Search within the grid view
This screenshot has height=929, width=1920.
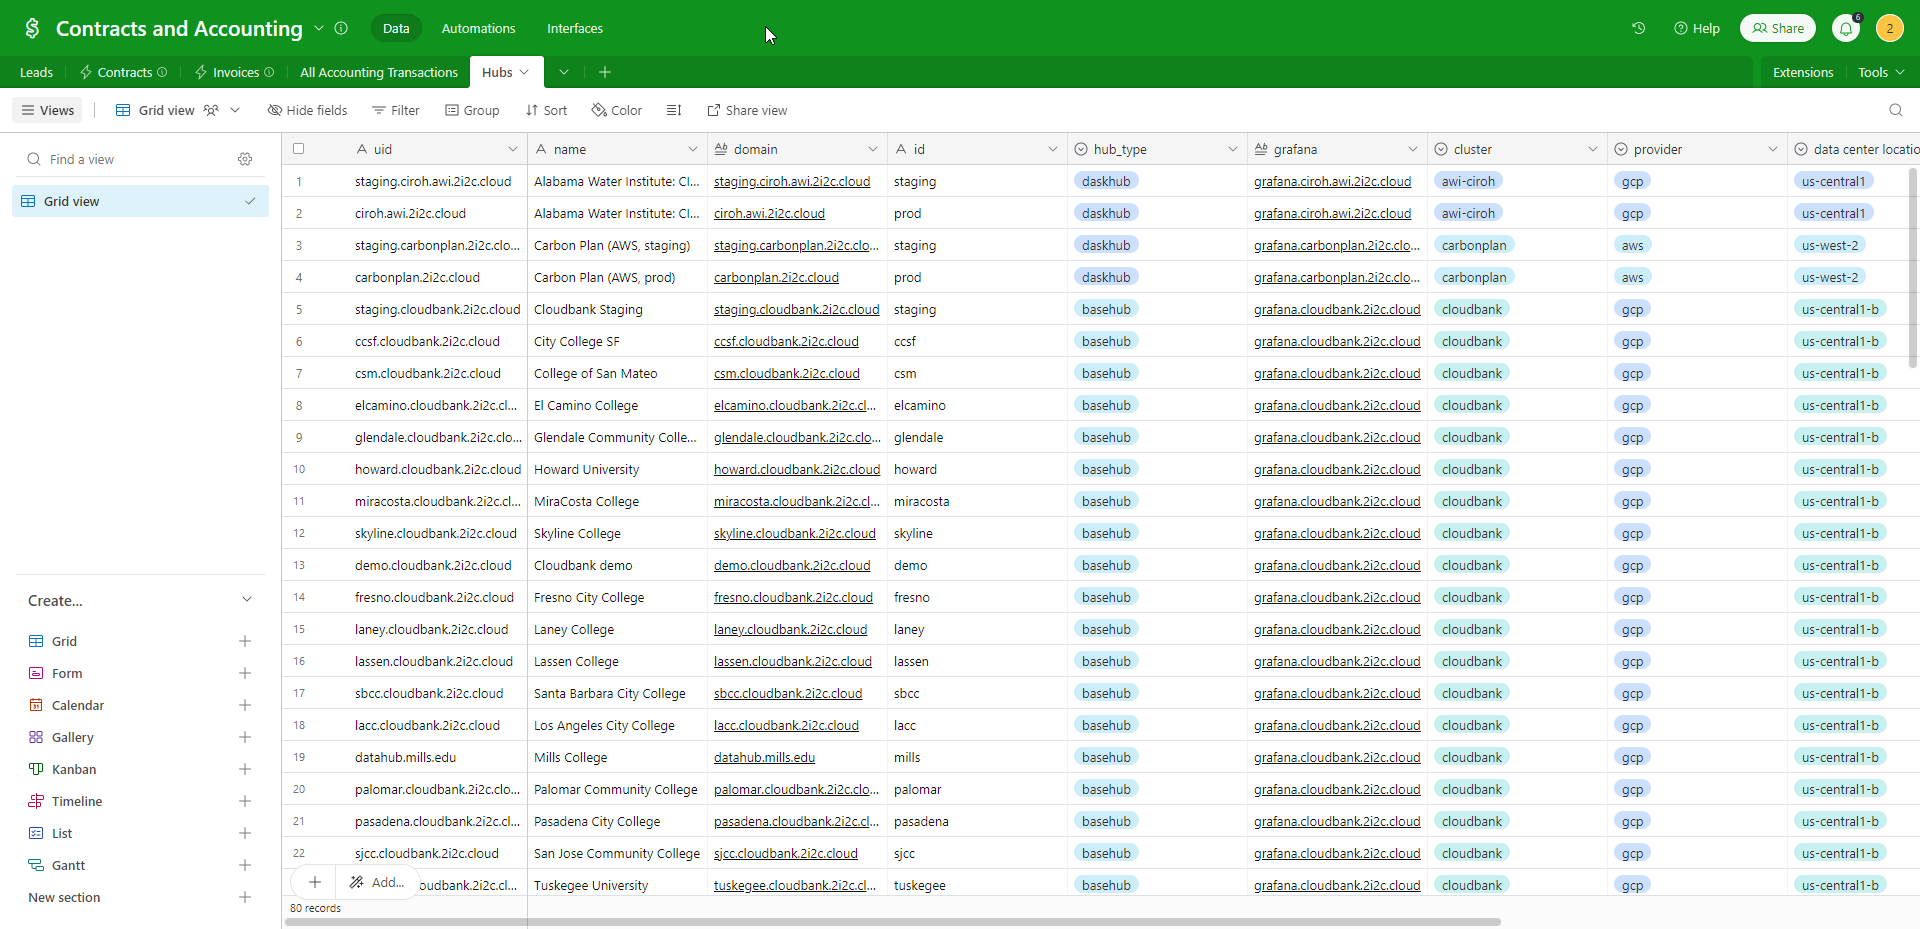[x=1897, y=110]
